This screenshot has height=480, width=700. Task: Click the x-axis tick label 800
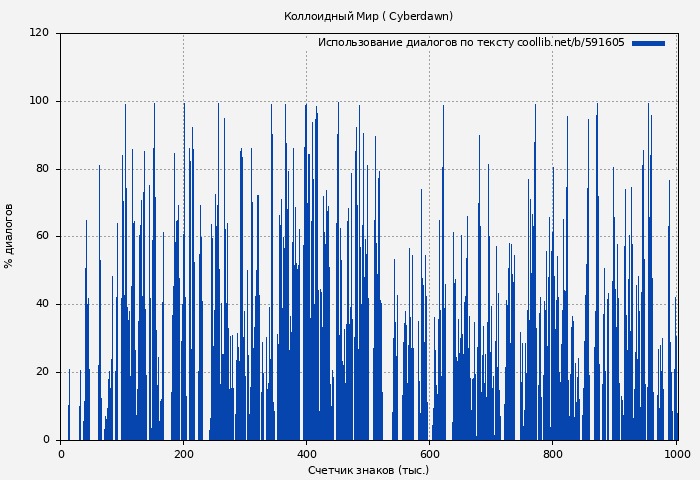(x=553, y=454)
